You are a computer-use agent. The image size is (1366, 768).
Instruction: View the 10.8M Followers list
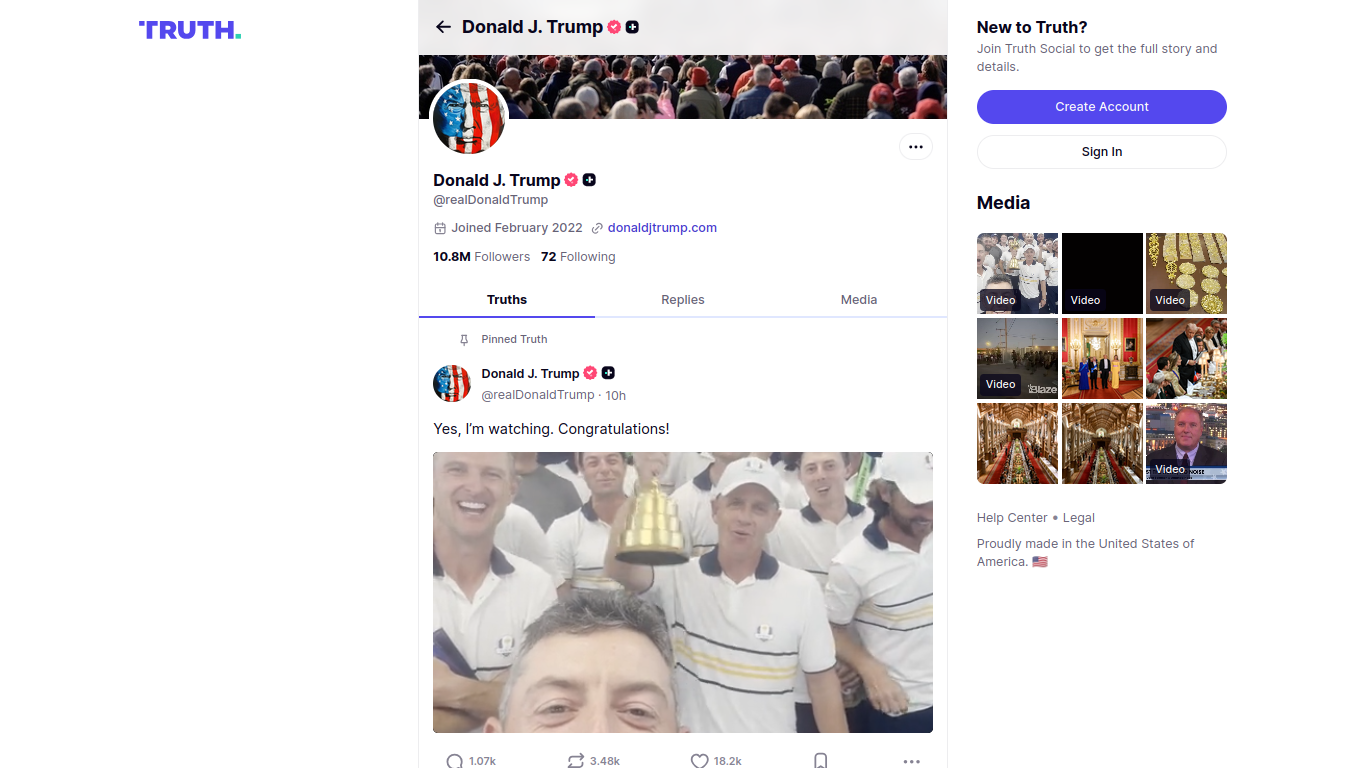point(481,257)
